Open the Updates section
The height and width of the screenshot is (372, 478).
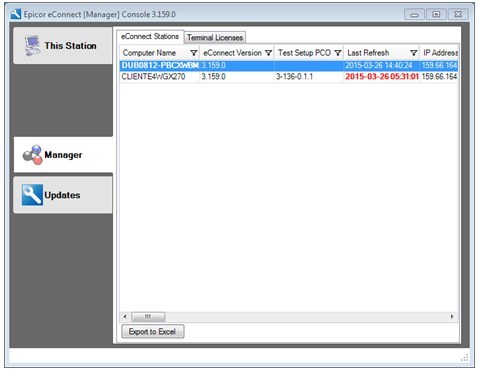pos(63,195)
